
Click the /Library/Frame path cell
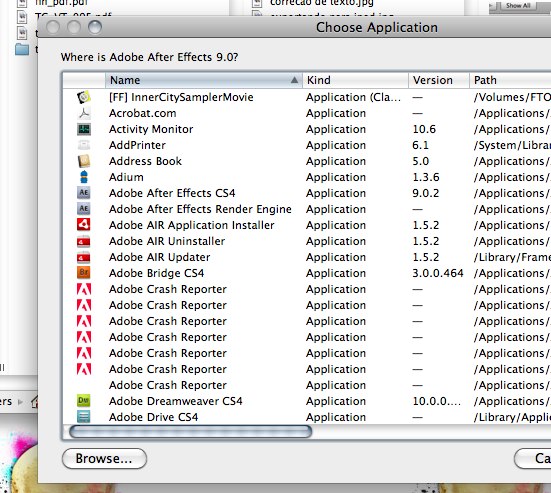tap(512, 257)
